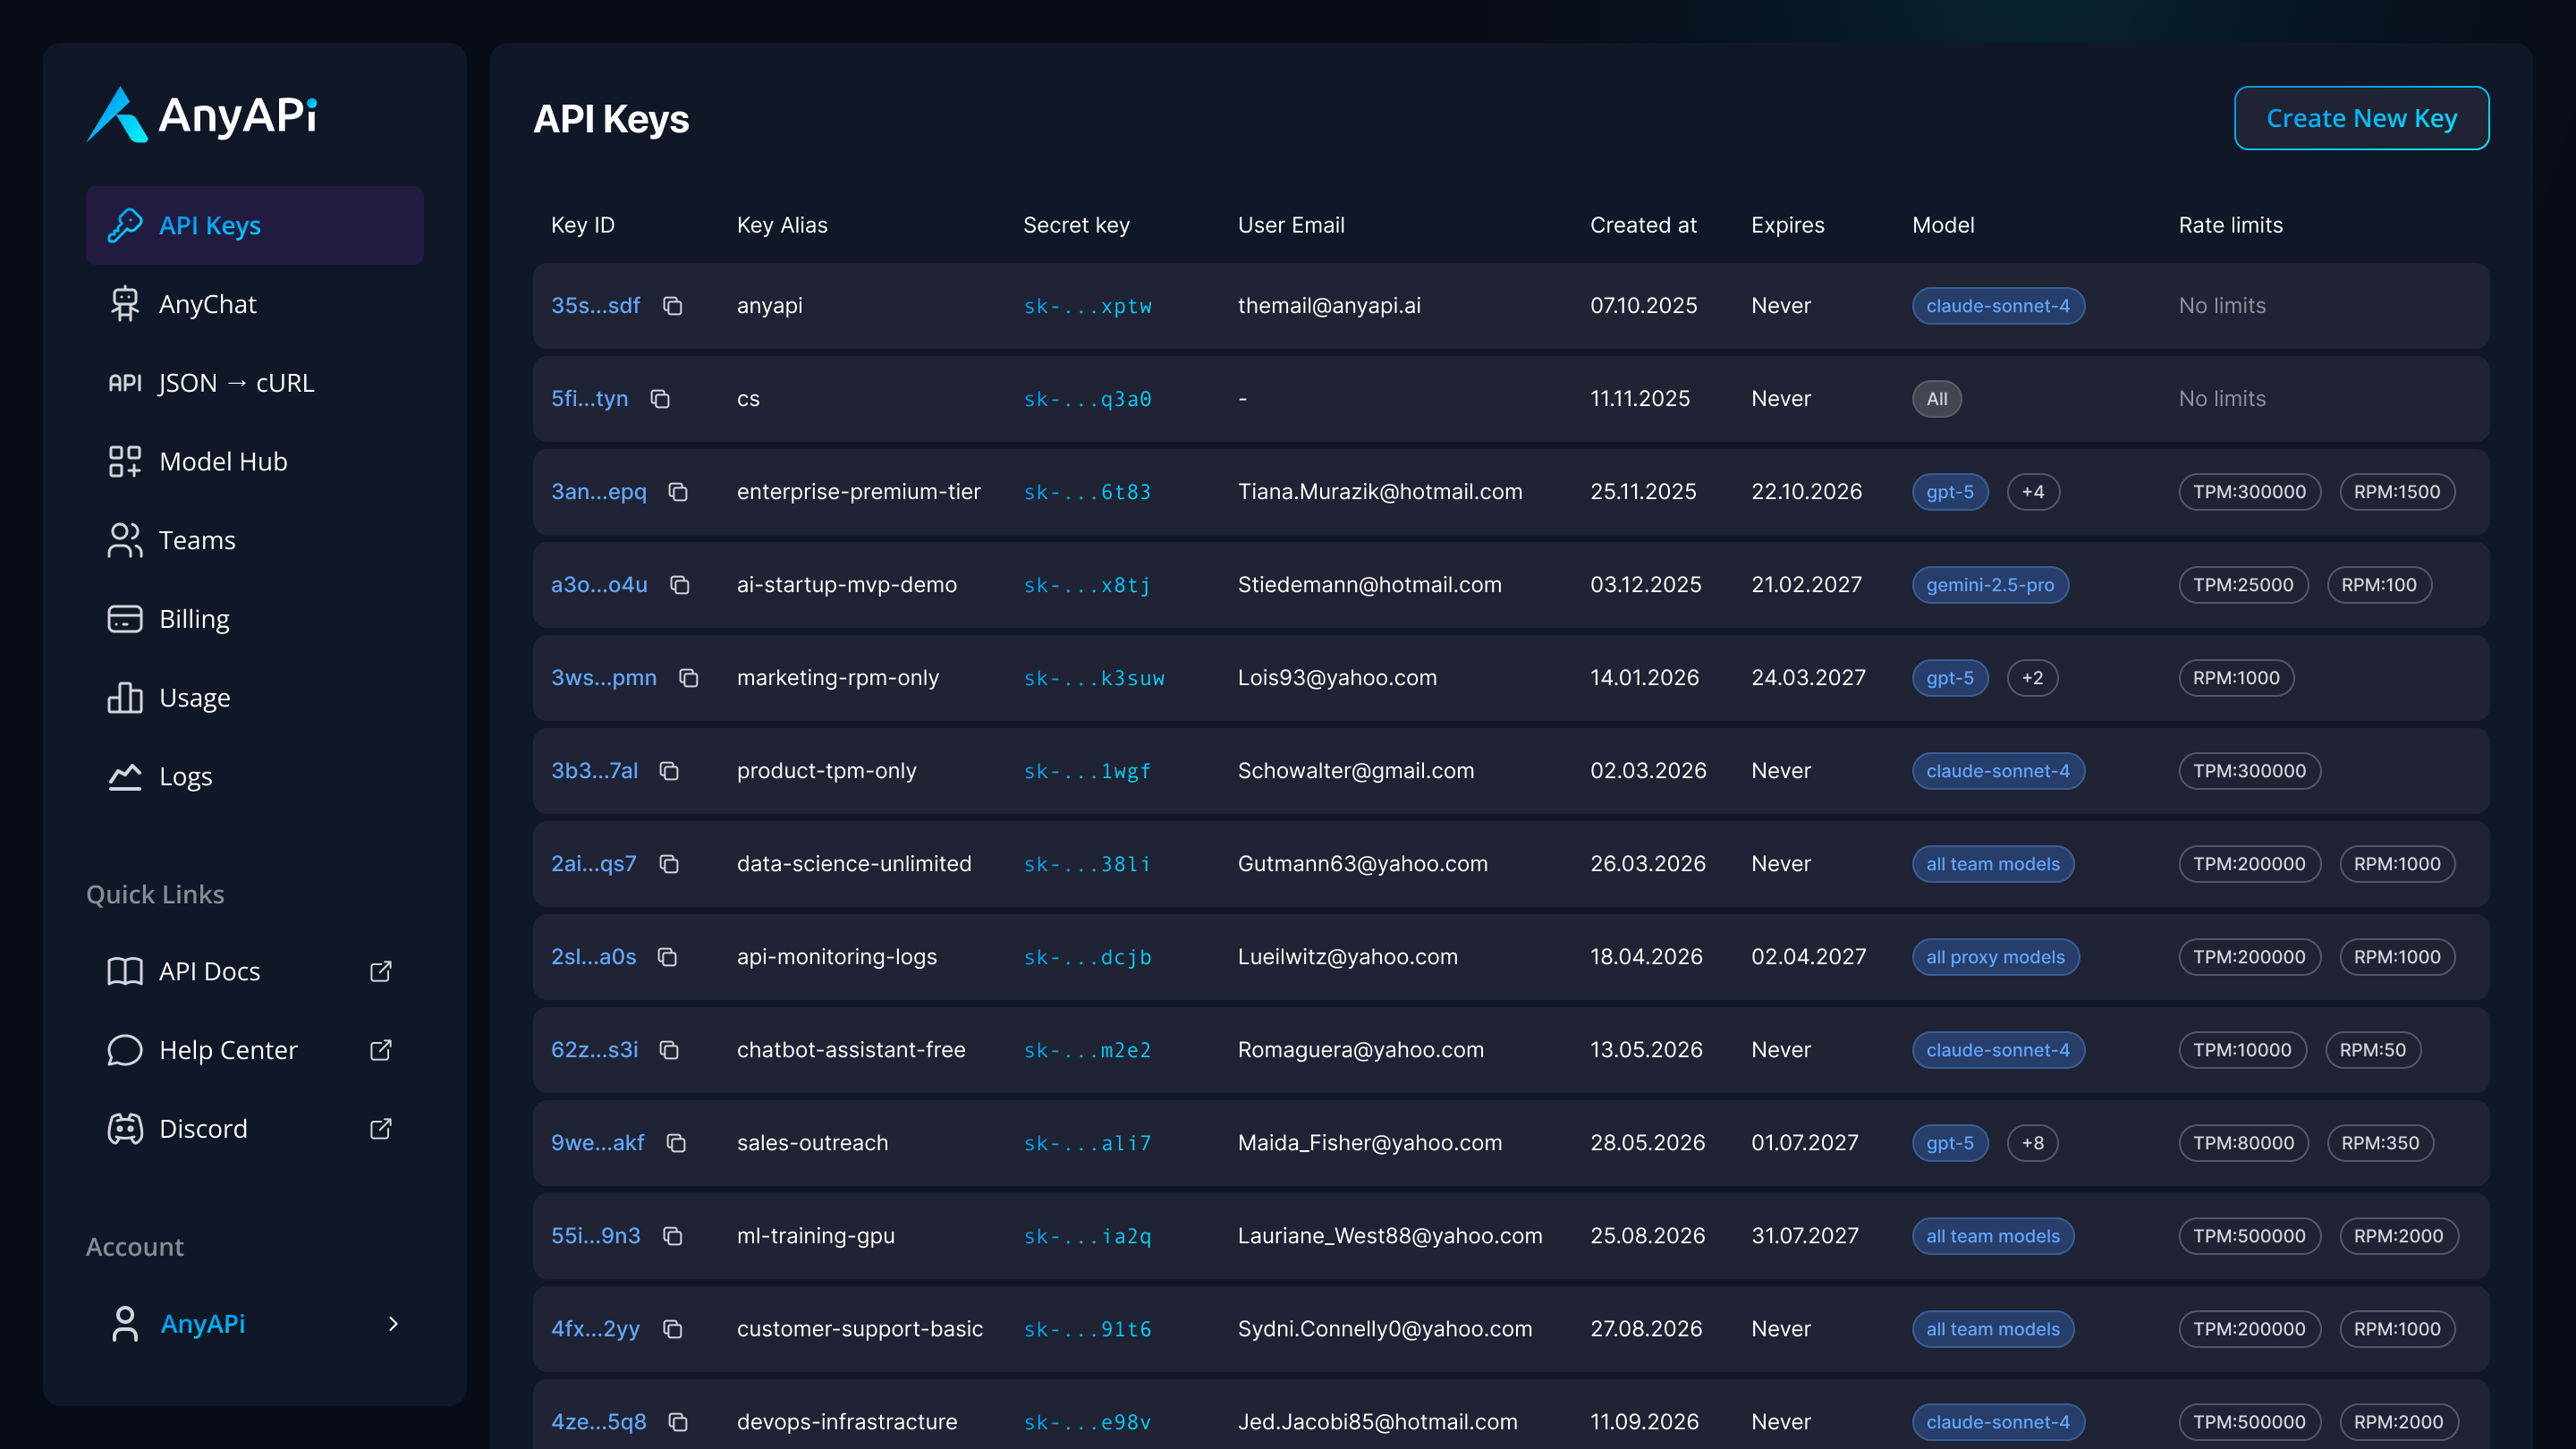Expand +4 models on enterprise-premium-tier
Screen dimensions: 2576x1449
[x=2032, y=492]
